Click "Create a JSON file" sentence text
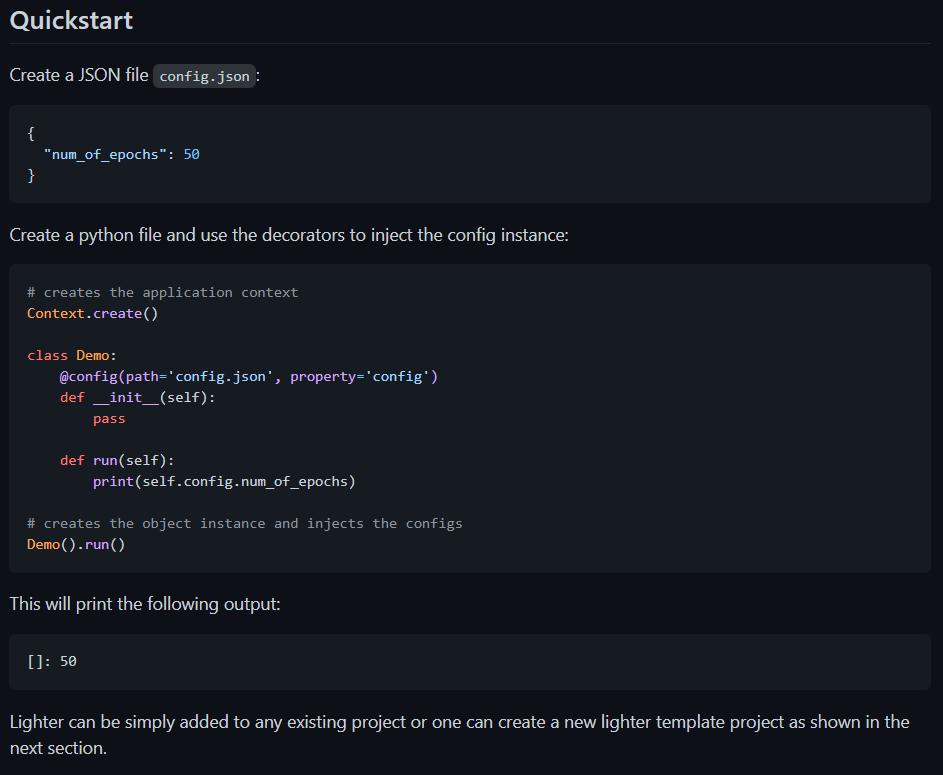This screenshot has height=775, width=943. 79,75
